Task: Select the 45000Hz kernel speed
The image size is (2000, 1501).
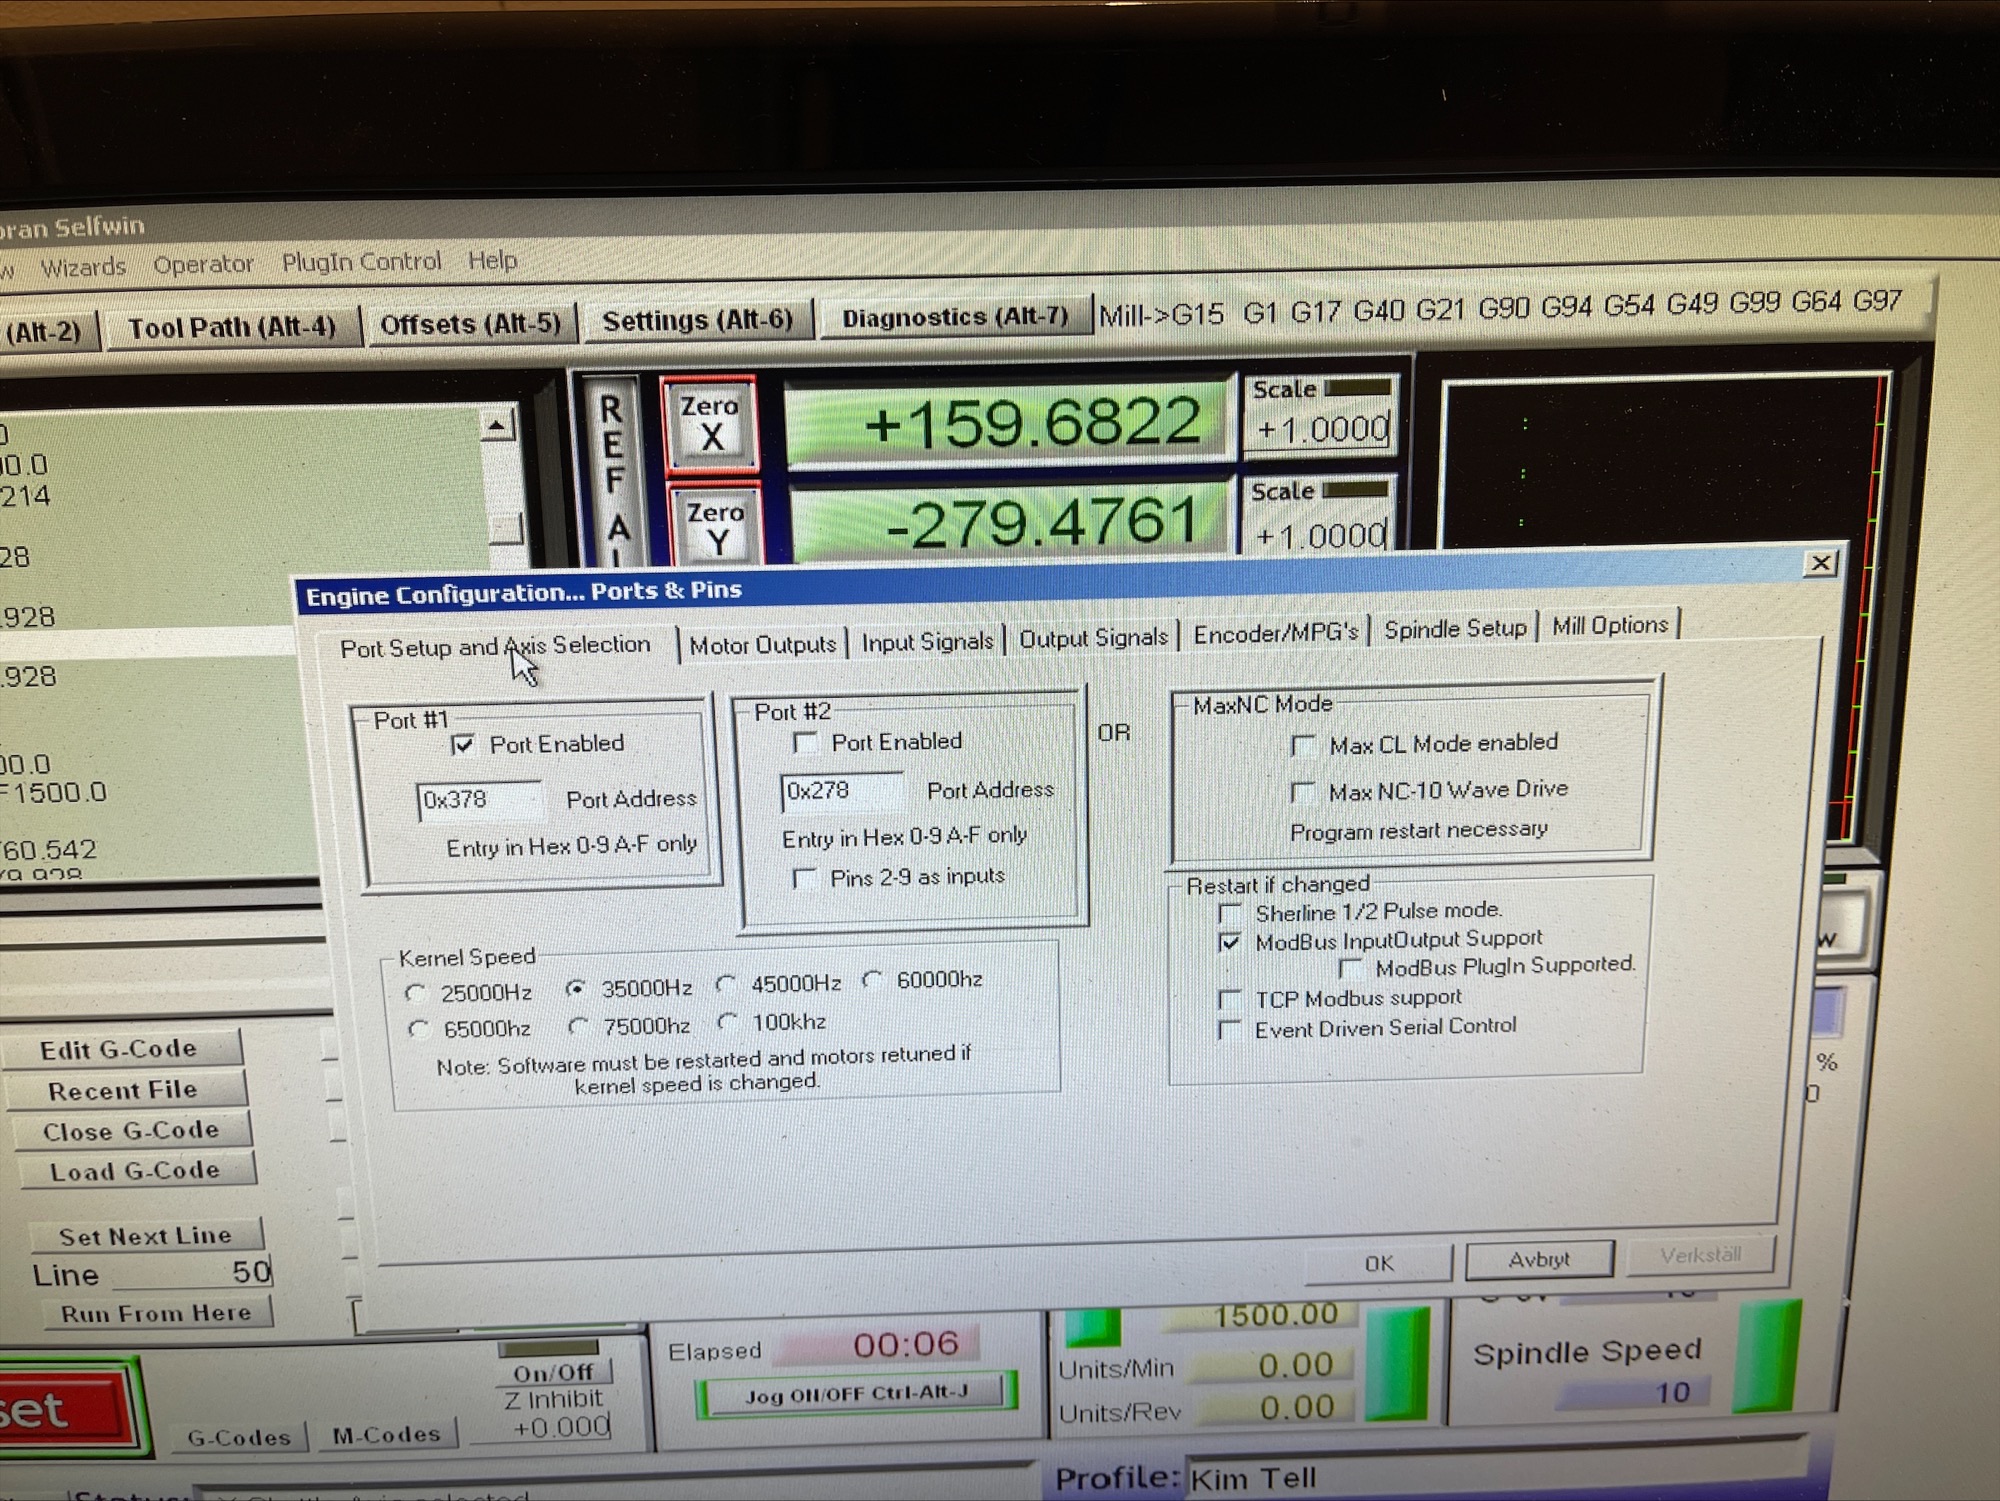Action: click(x=727, y=985)
